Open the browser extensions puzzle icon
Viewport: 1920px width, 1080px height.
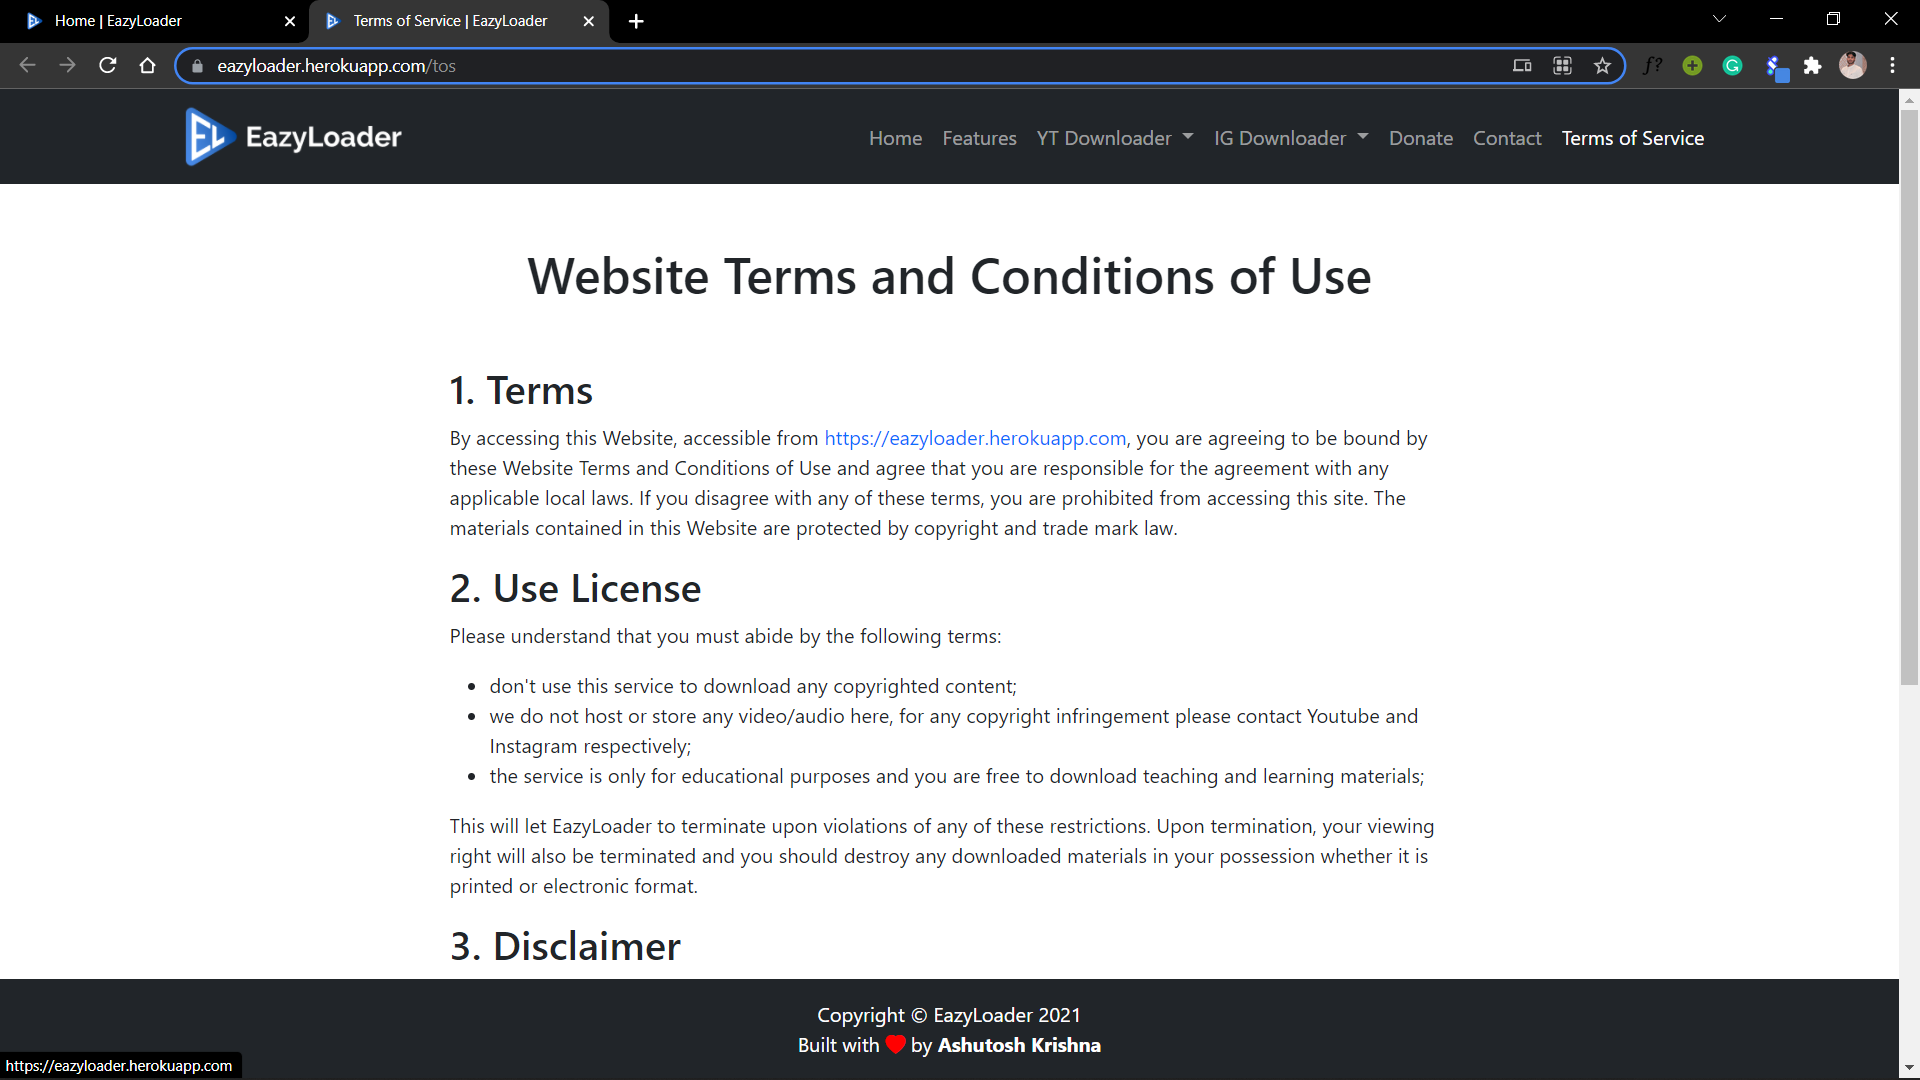1813,65
